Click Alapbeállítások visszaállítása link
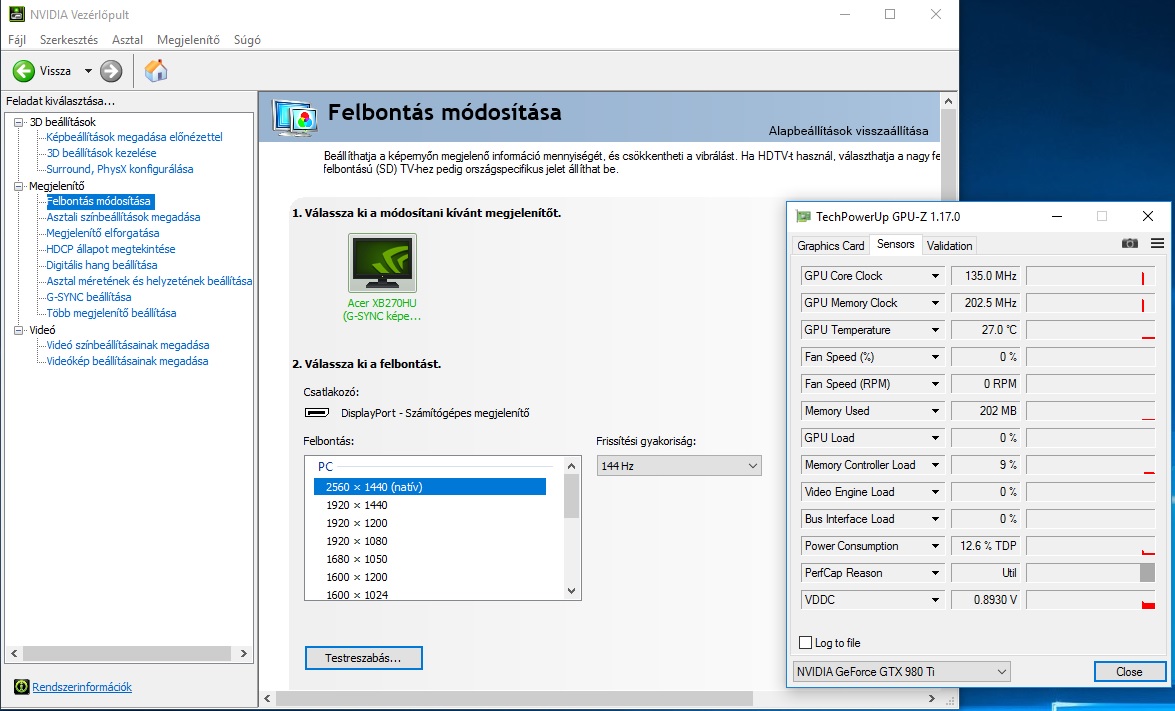1175x711 pixels. pyautogui.click(x=848, y=131)
